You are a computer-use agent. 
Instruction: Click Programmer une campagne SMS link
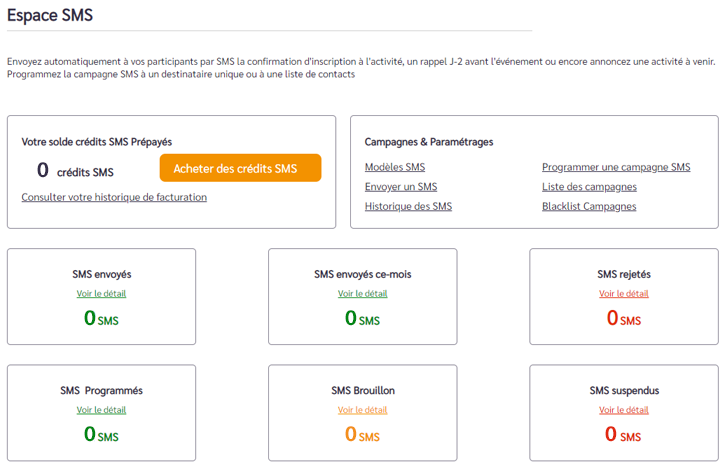[x=616, y=167]
